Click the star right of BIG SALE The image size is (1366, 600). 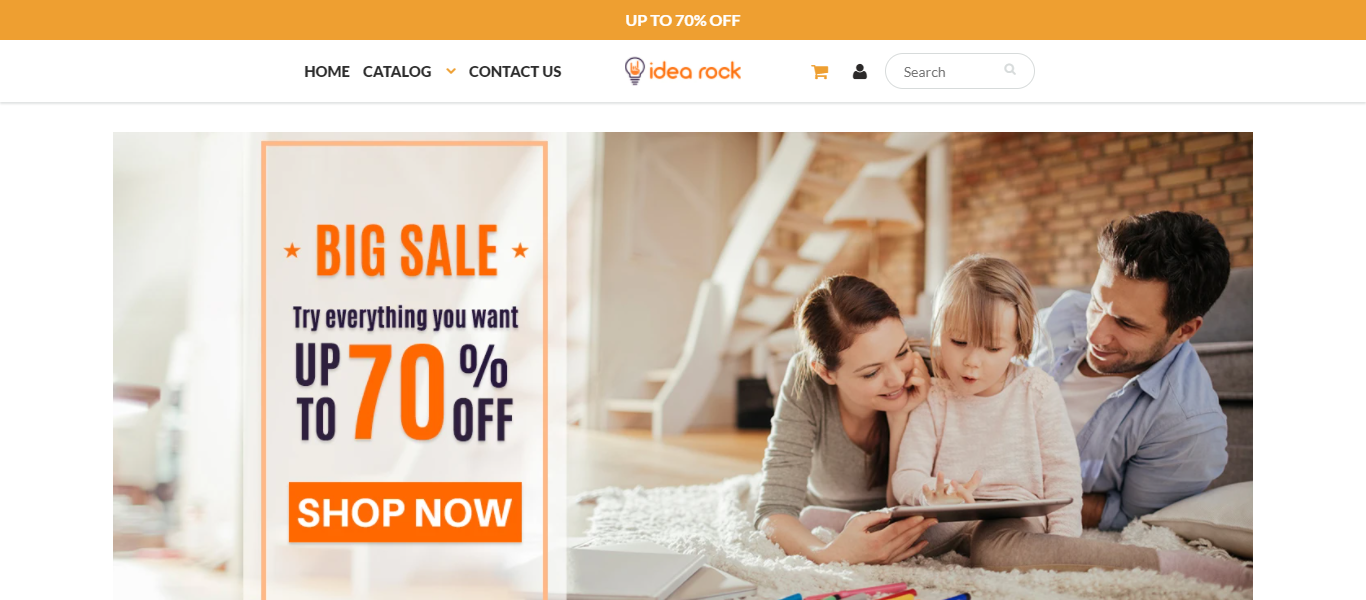pos(520,250)
